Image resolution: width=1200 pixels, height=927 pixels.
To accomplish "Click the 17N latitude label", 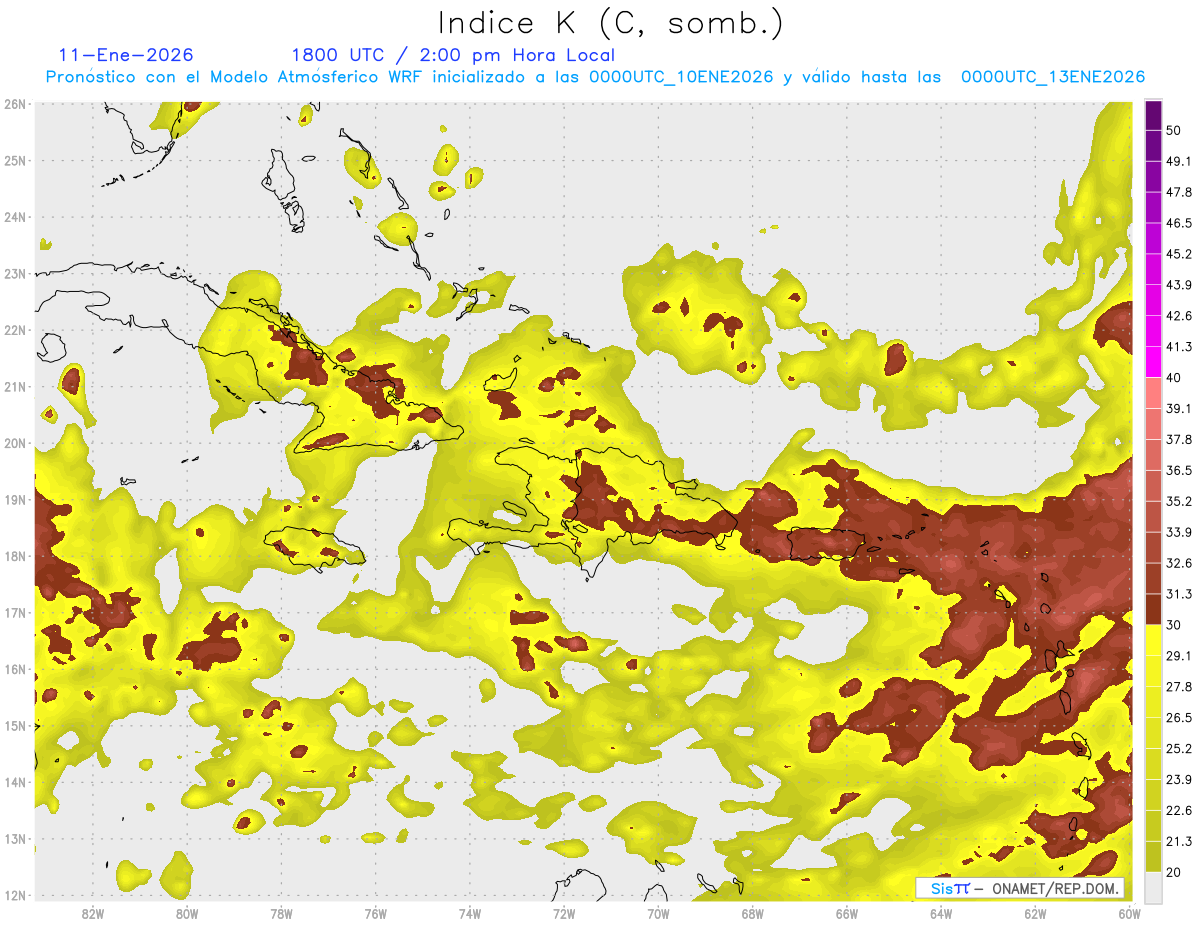I will pos(15,612).
